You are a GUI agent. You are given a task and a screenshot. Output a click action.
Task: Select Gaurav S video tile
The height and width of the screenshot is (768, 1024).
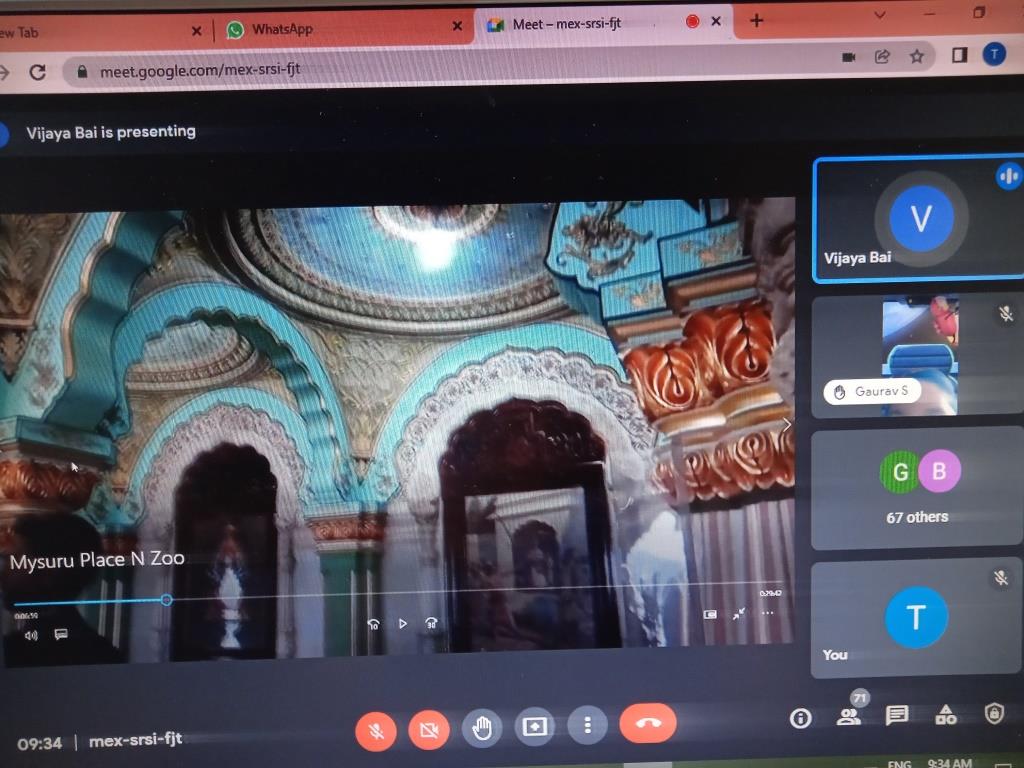[918, 356]
